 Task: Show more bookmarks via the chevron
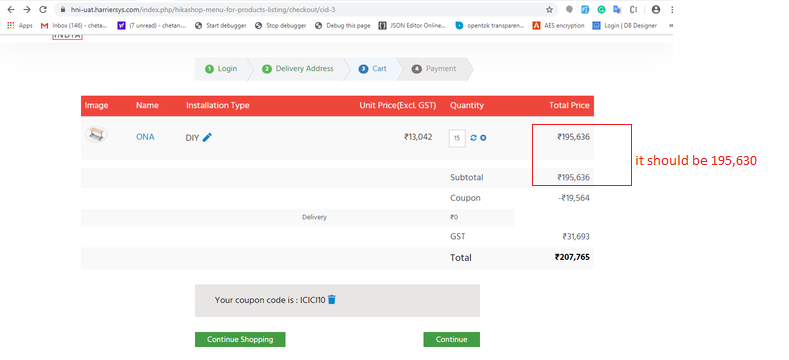(671, 25)
